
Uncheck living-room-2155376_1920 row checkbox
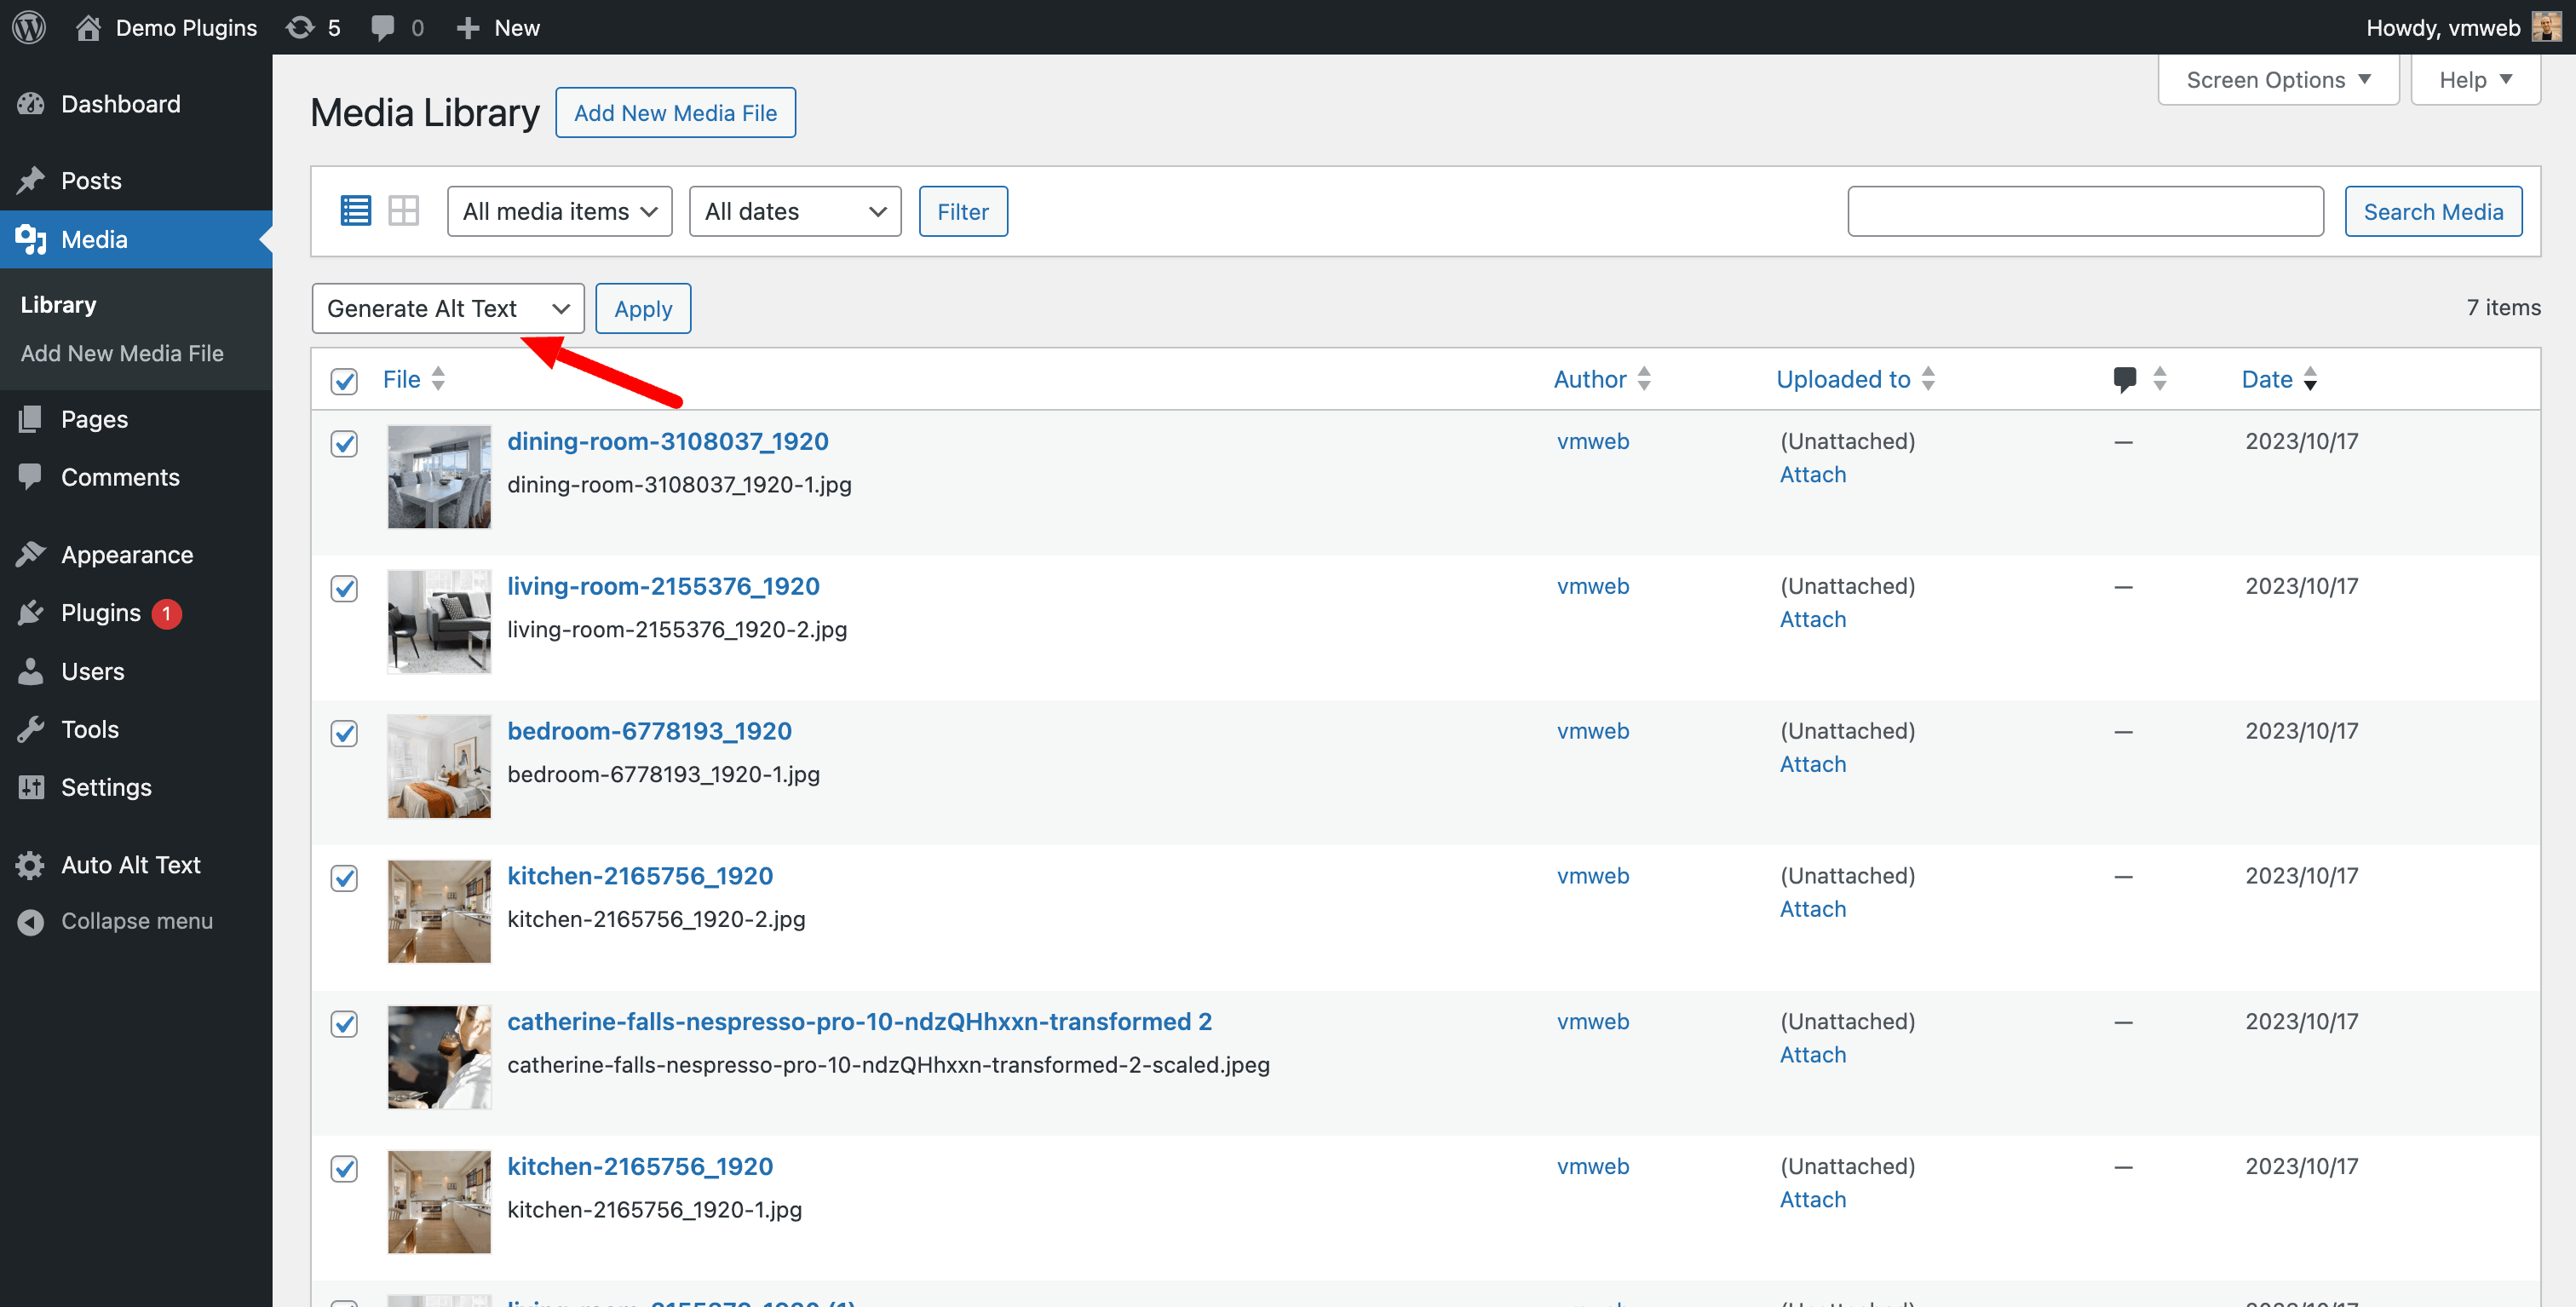click(344, 588)
